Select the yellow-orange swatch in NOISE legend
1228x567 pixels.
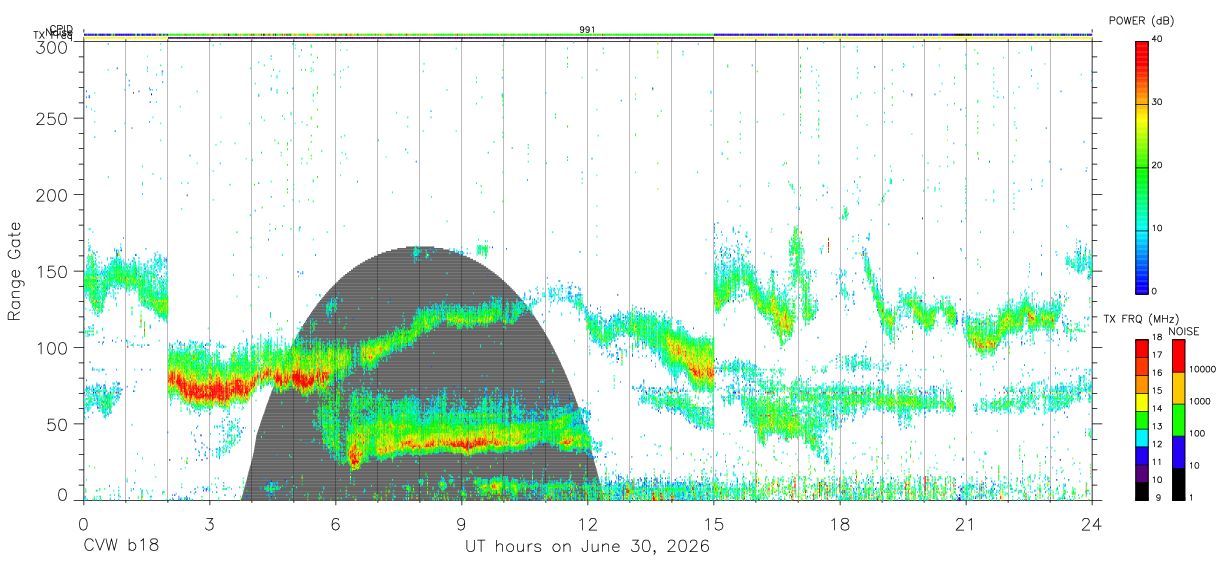[x=1178, y=388]
